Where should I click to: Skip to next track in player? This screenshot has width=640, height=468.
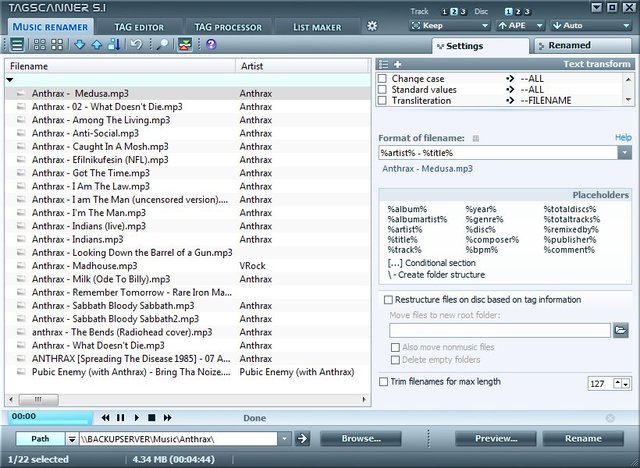167,417
